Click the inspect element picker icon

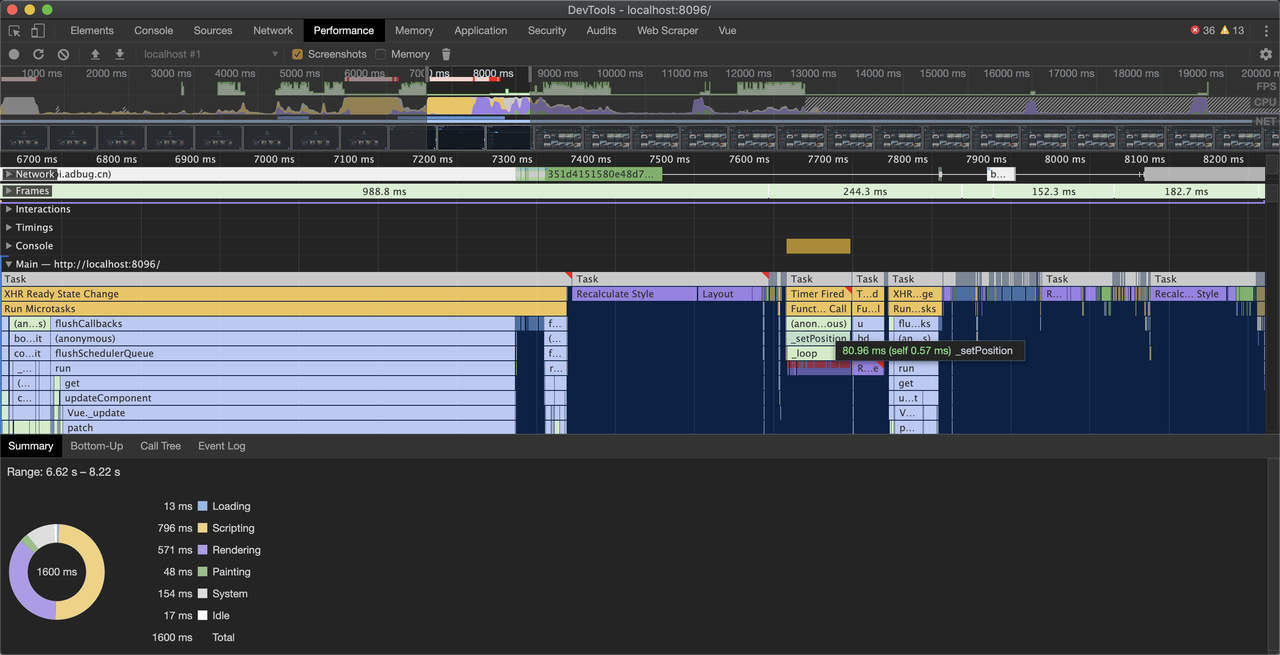click(x=15, y=31)
